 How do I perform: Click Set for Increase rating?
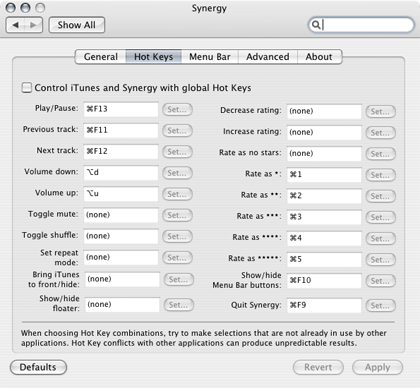pyautogui.click(x=380, y=133)
